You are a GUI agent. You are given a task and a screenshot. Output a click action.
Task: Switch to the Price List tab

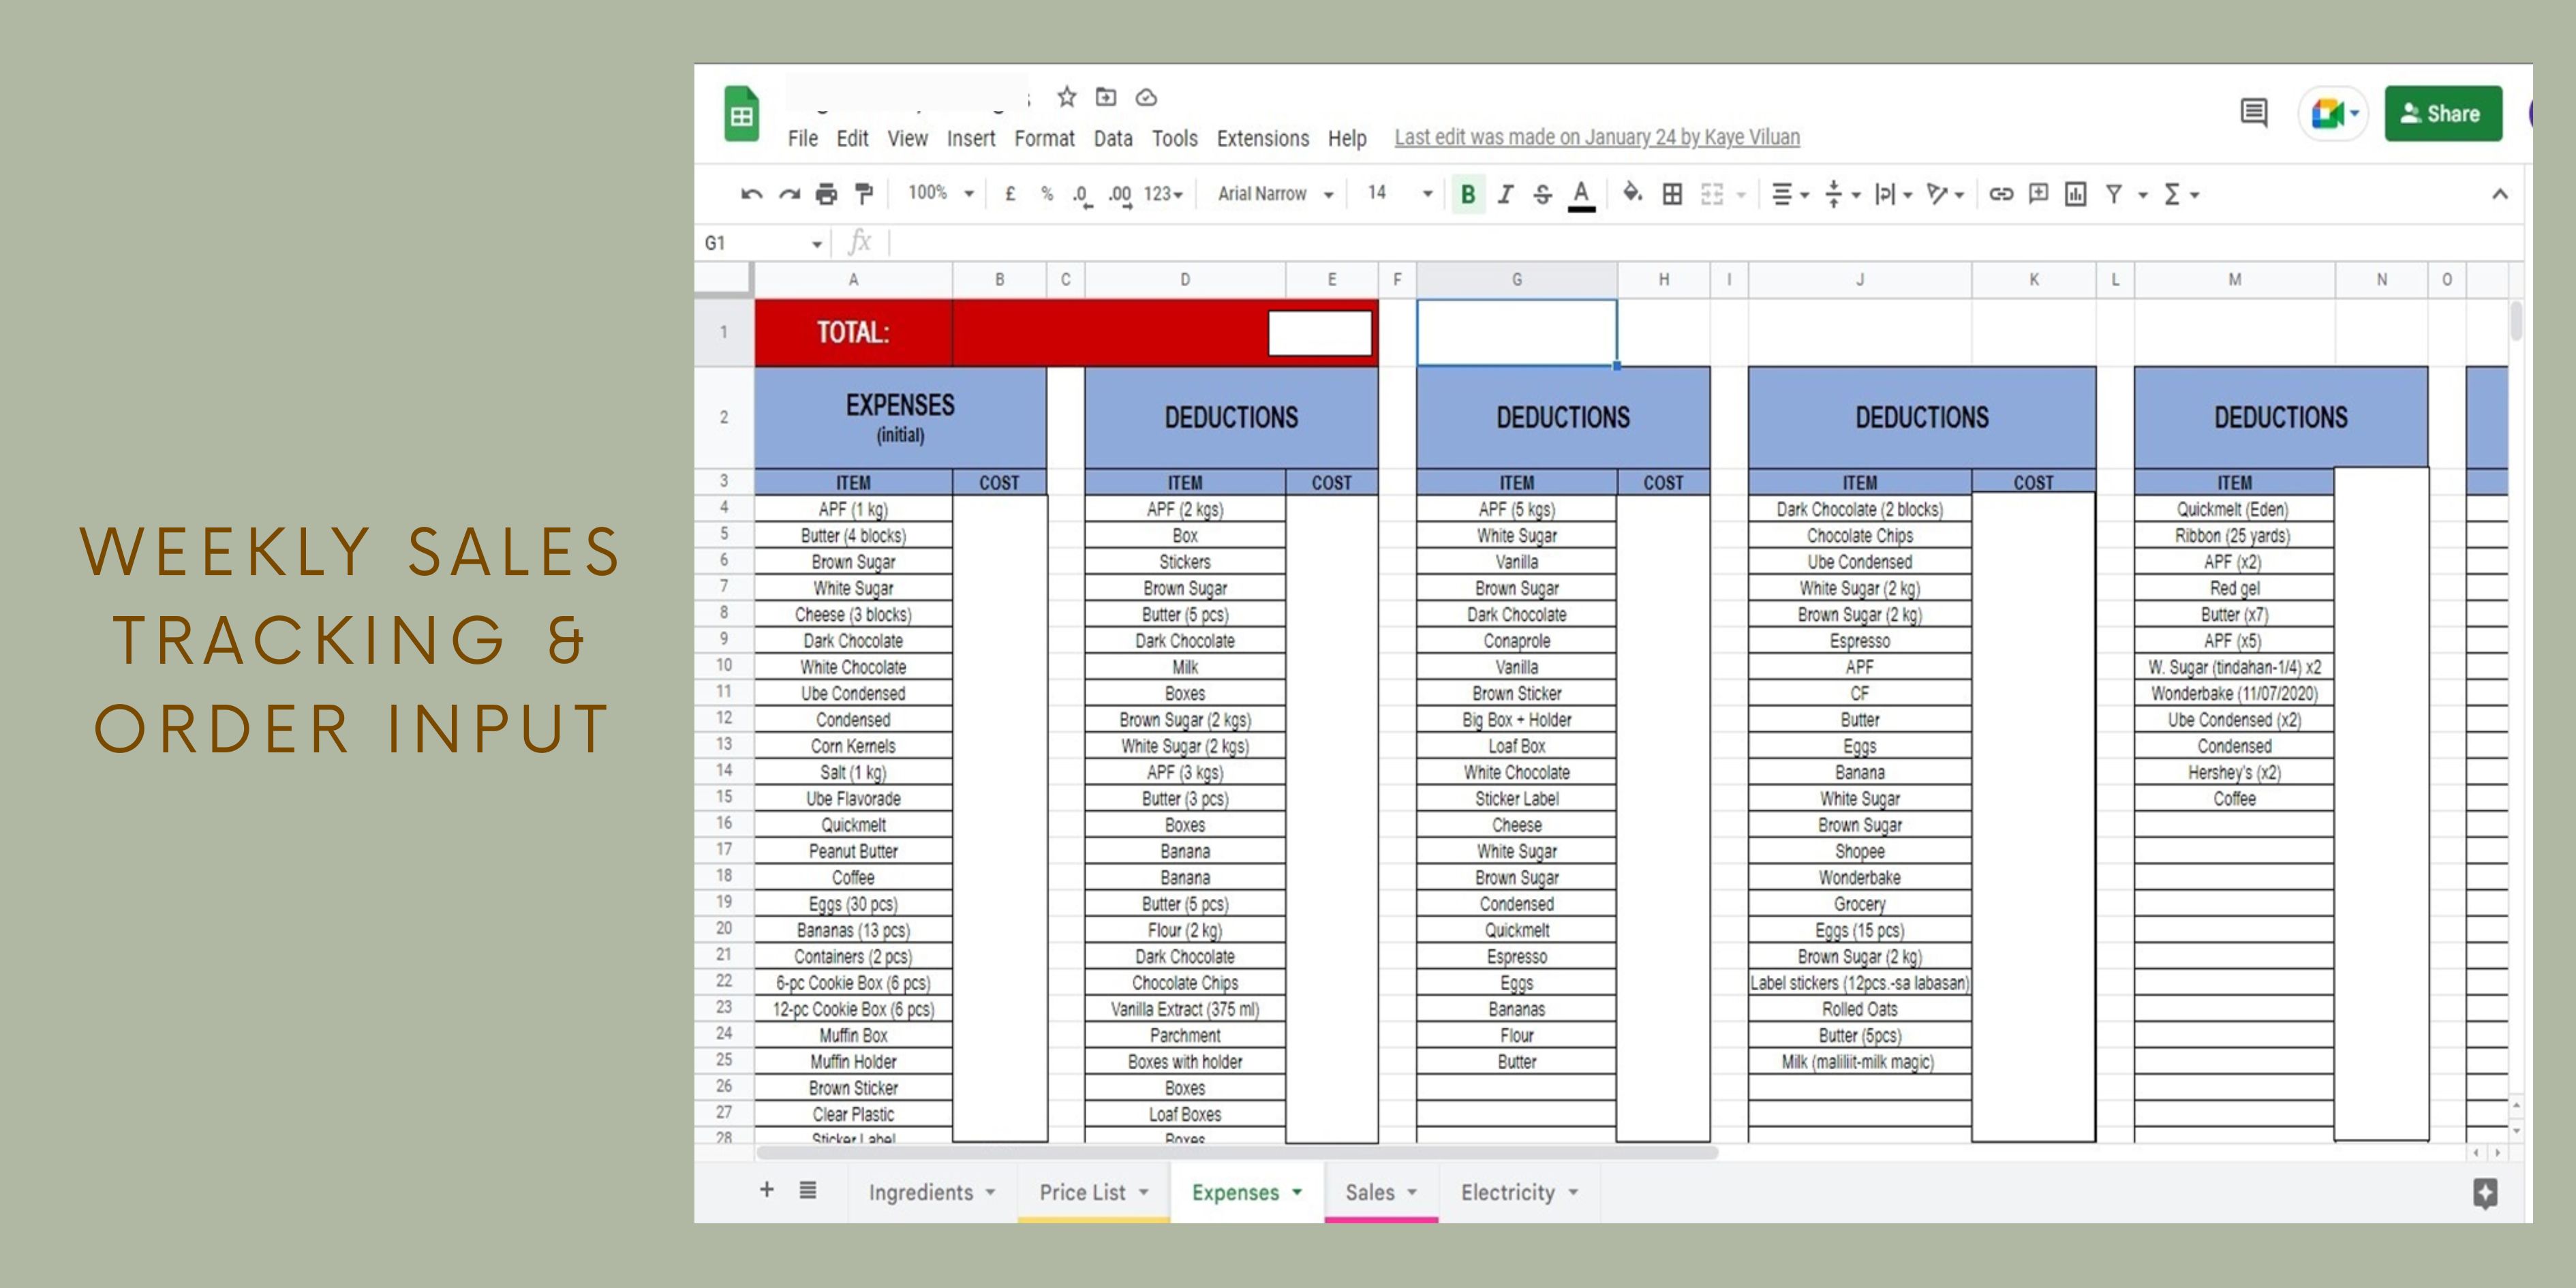[x=1094, y=1192]
